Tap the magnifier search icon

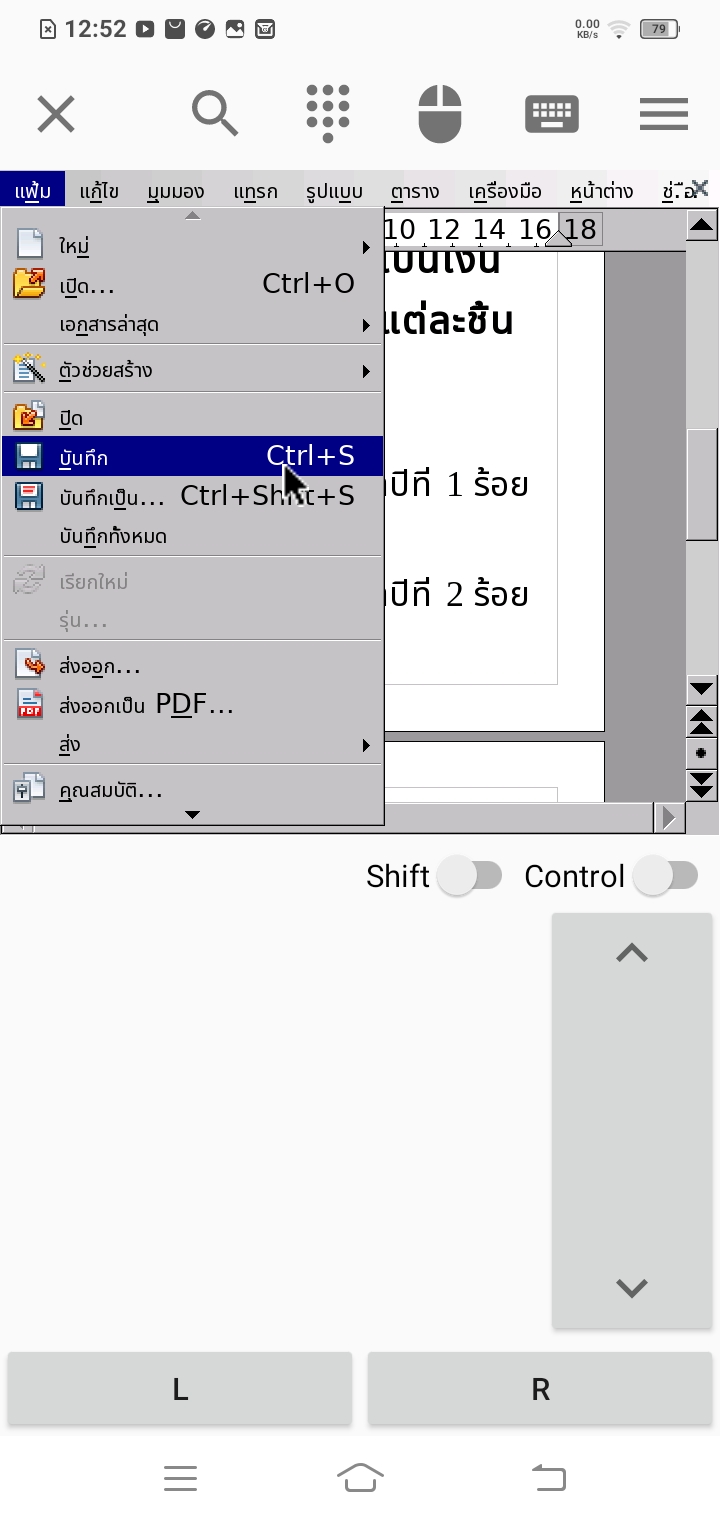pos(214,113)
